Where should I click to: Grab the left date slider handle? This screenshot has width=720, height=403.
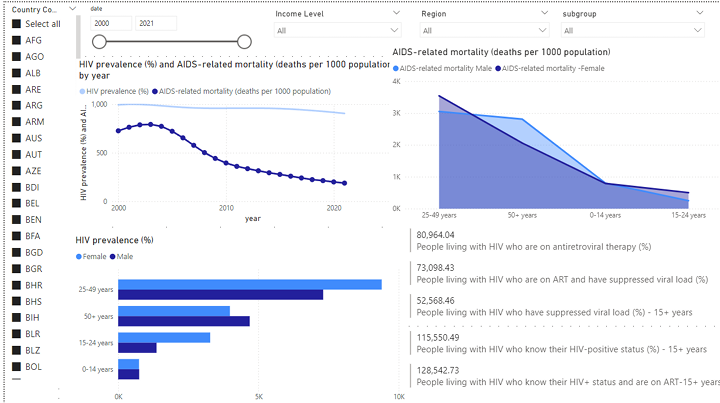click(x=99, y=42)
